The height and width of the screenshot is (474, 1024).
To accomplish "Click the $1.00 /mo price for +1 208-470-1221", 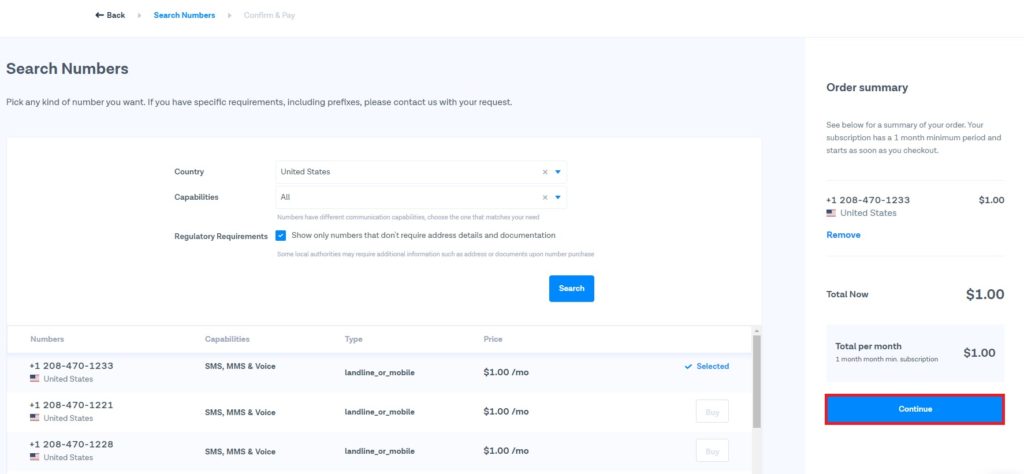I will 506,412.
